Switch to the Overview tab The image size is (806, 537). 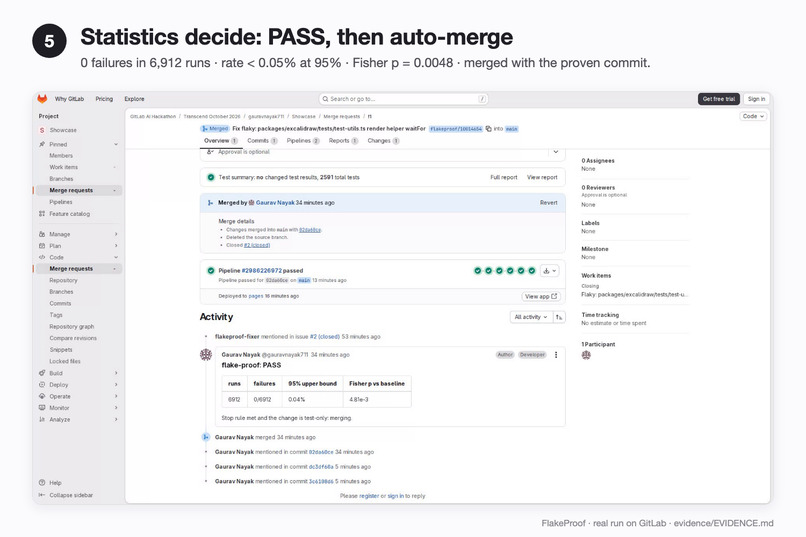click(221, 141)
